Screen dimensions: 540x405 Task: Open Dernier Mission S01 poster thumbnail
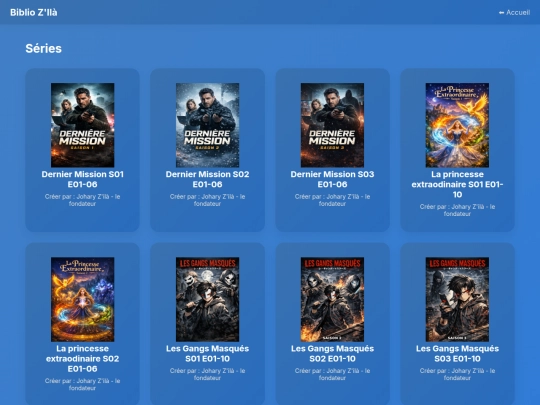coord(83,125)
